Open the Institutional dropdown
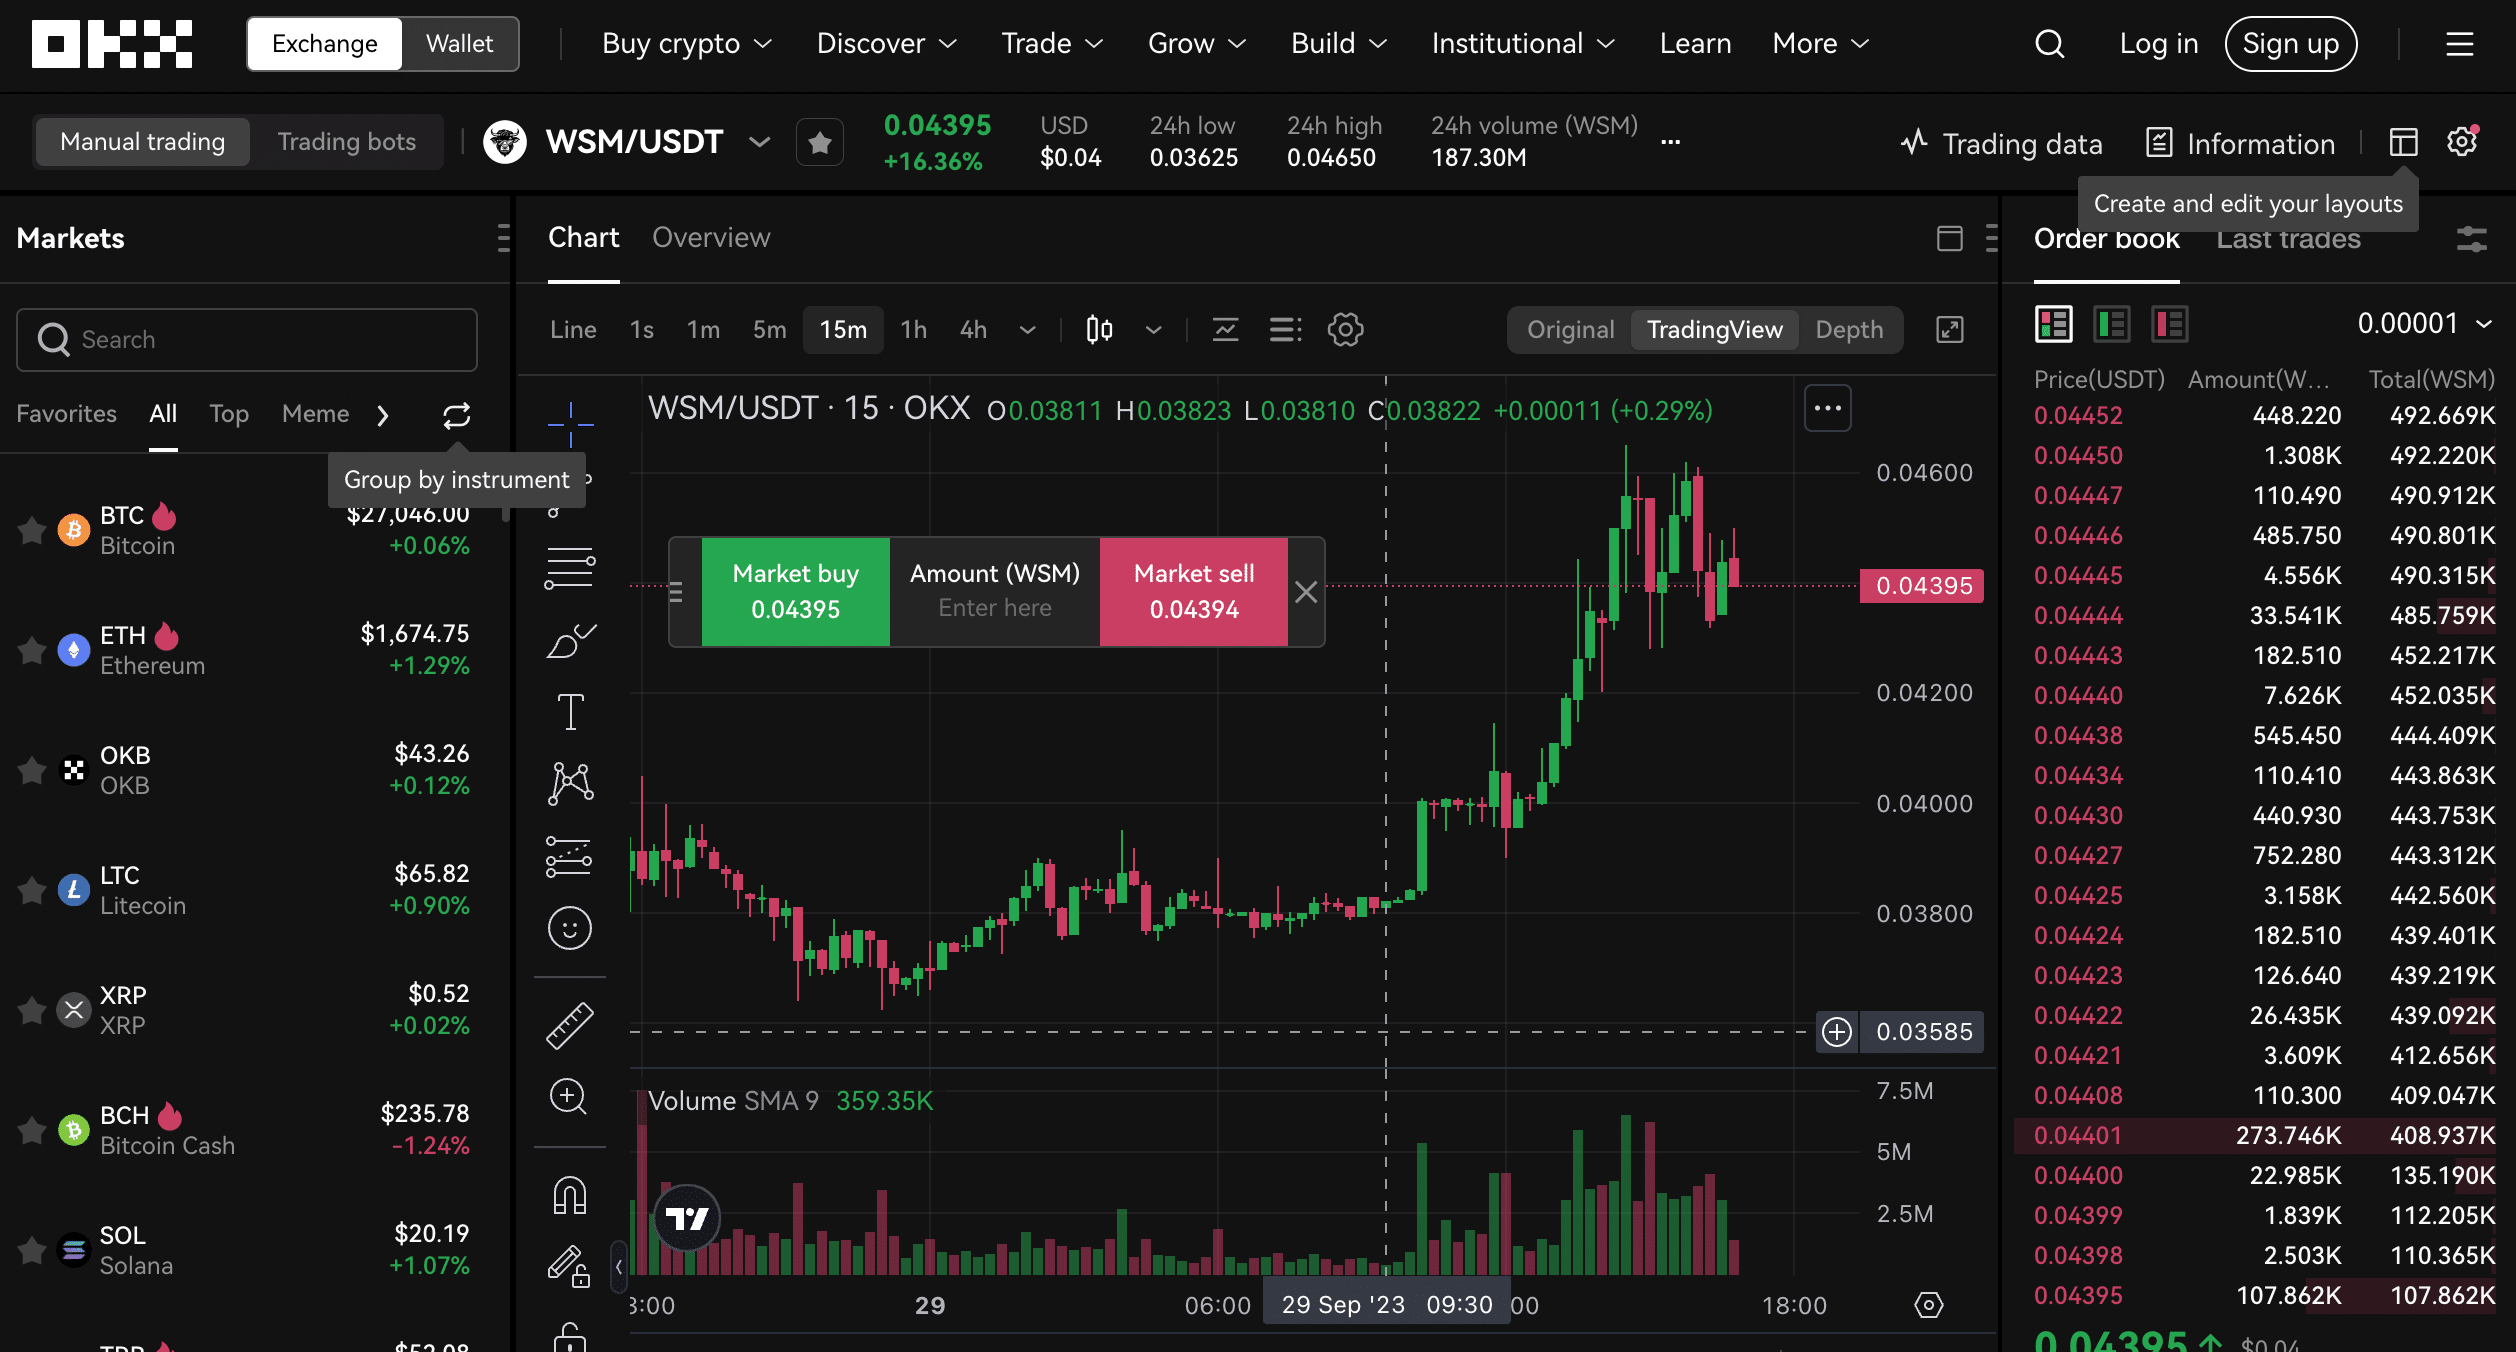 tap(1523, 44)
